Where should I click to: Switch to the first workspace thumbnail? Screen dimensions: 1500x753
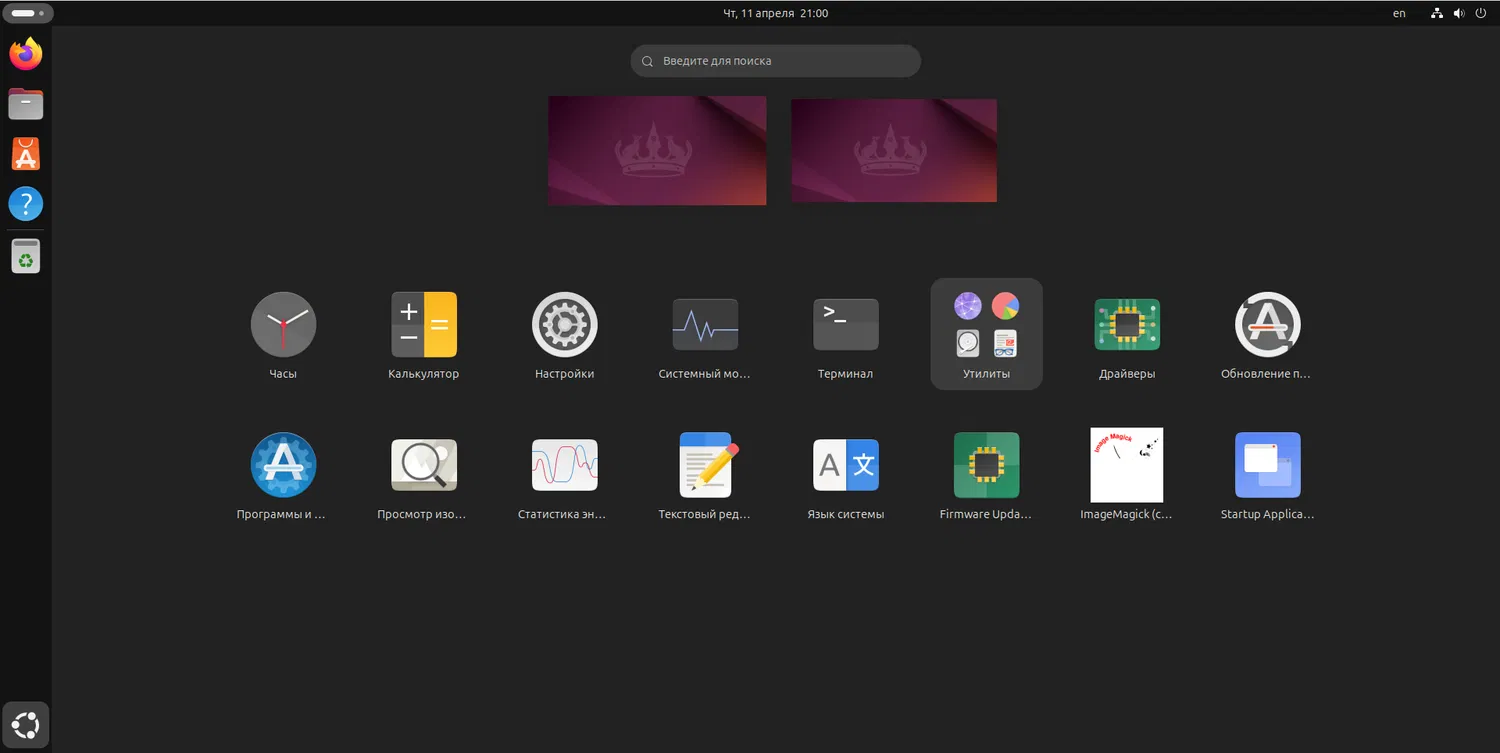[657, 150]
